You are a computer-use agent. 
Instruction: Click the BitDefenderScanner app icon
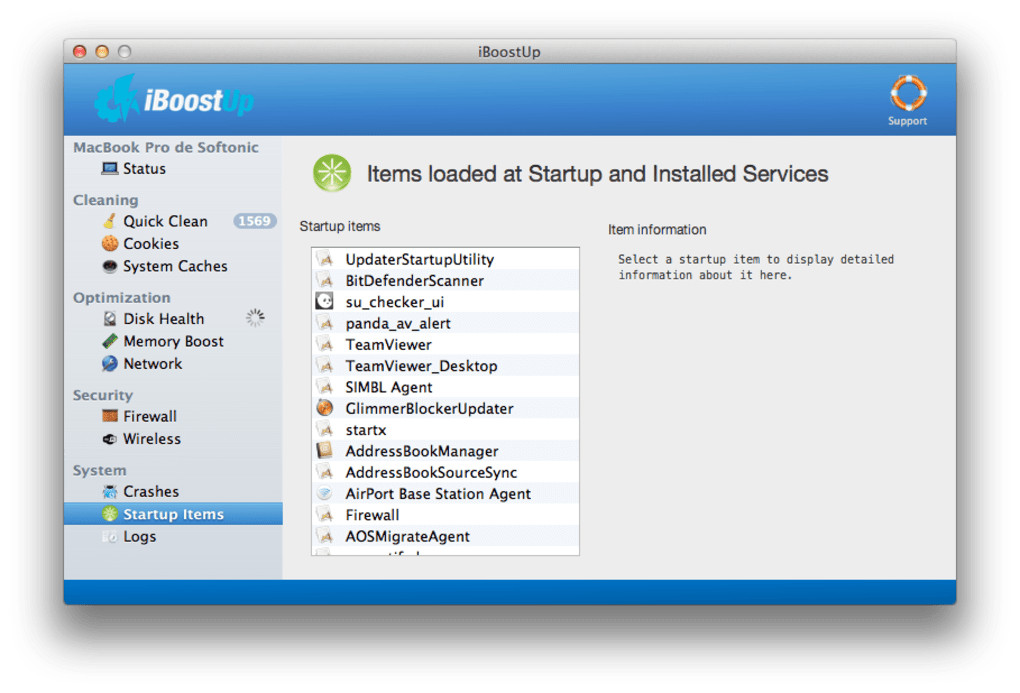[325, 280]
